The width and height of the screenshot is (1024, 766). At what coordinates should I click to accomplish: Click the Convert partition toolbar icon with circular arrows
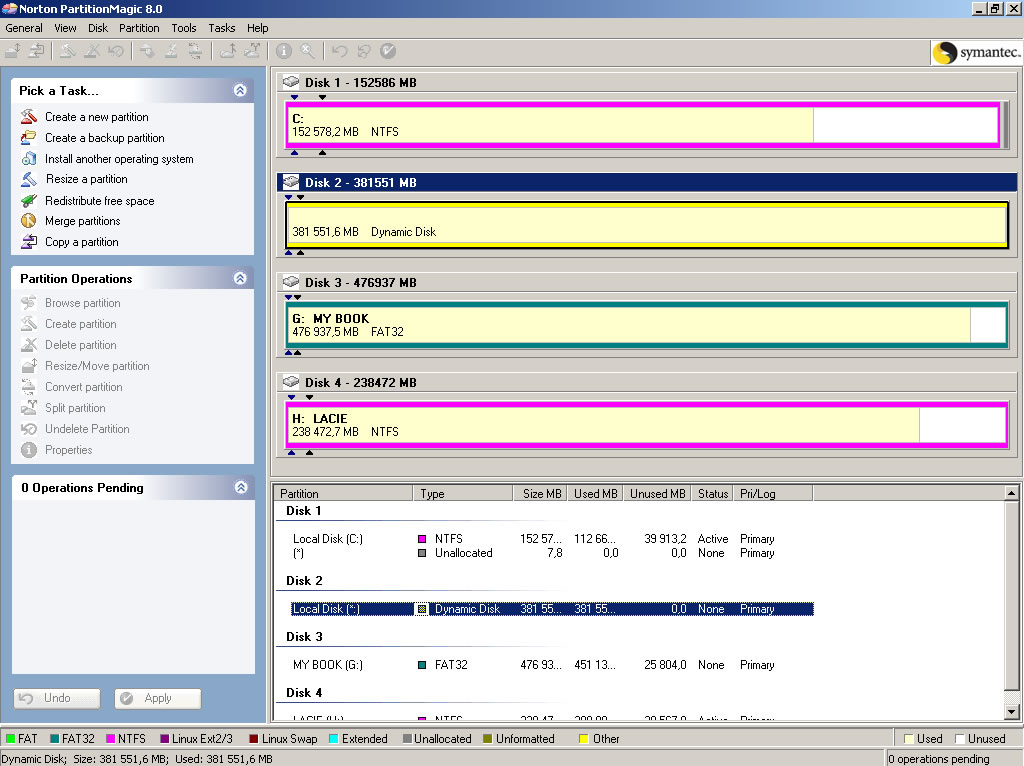tap(195, 50)
